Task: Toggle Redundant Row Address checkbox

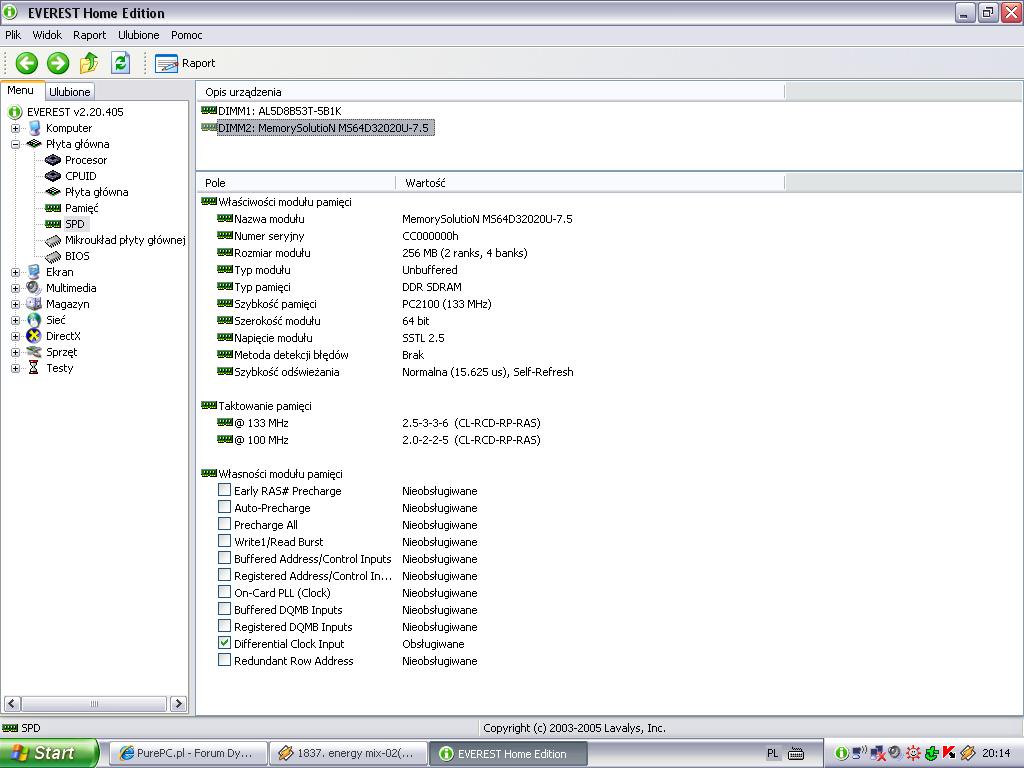Action: click(224, 660)
